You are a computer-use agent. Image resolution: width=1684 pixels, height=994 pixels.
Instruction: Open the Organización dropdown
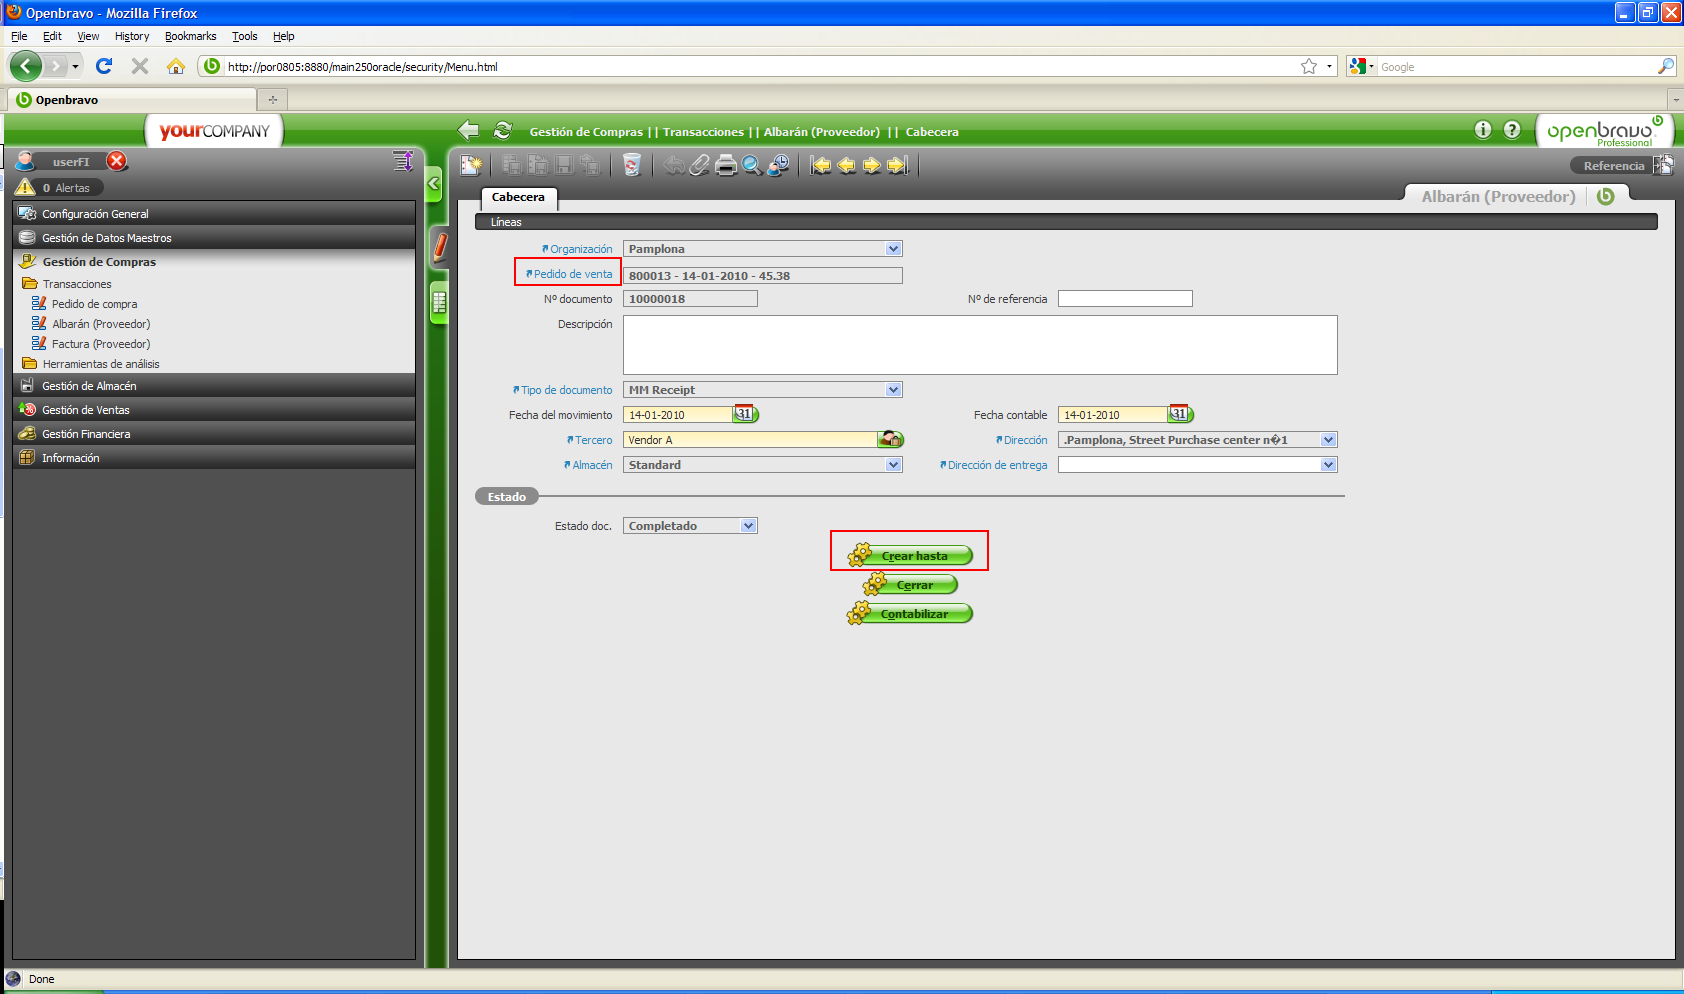(894, 249)
